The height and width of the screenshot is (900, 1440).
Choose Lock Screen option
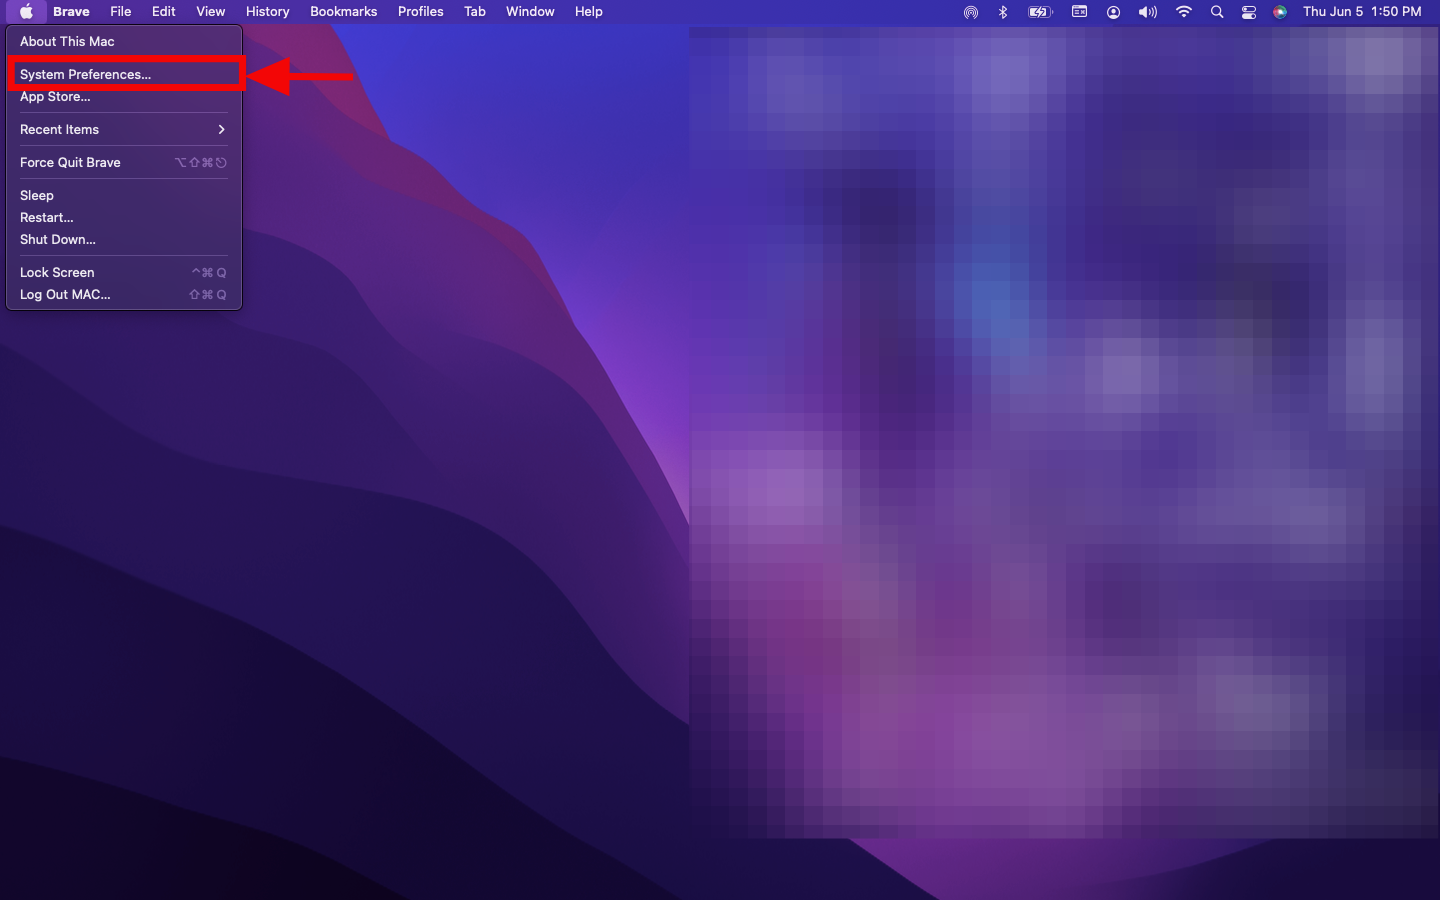point(57,273)
